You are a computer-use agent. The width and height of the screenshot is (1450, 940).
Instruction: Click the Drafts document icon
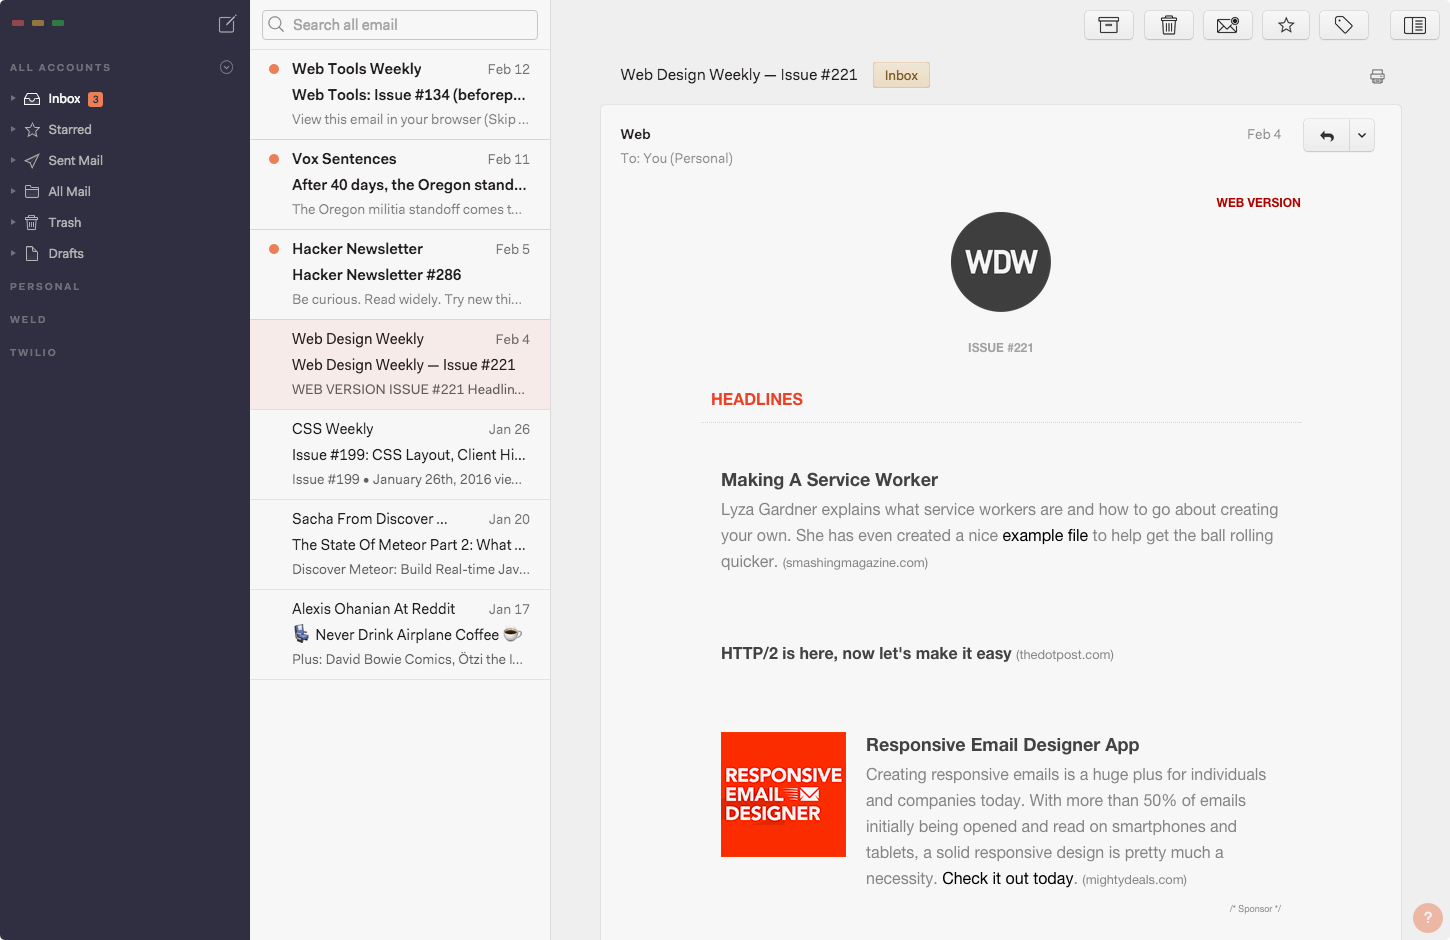click(x=32, y=254)
